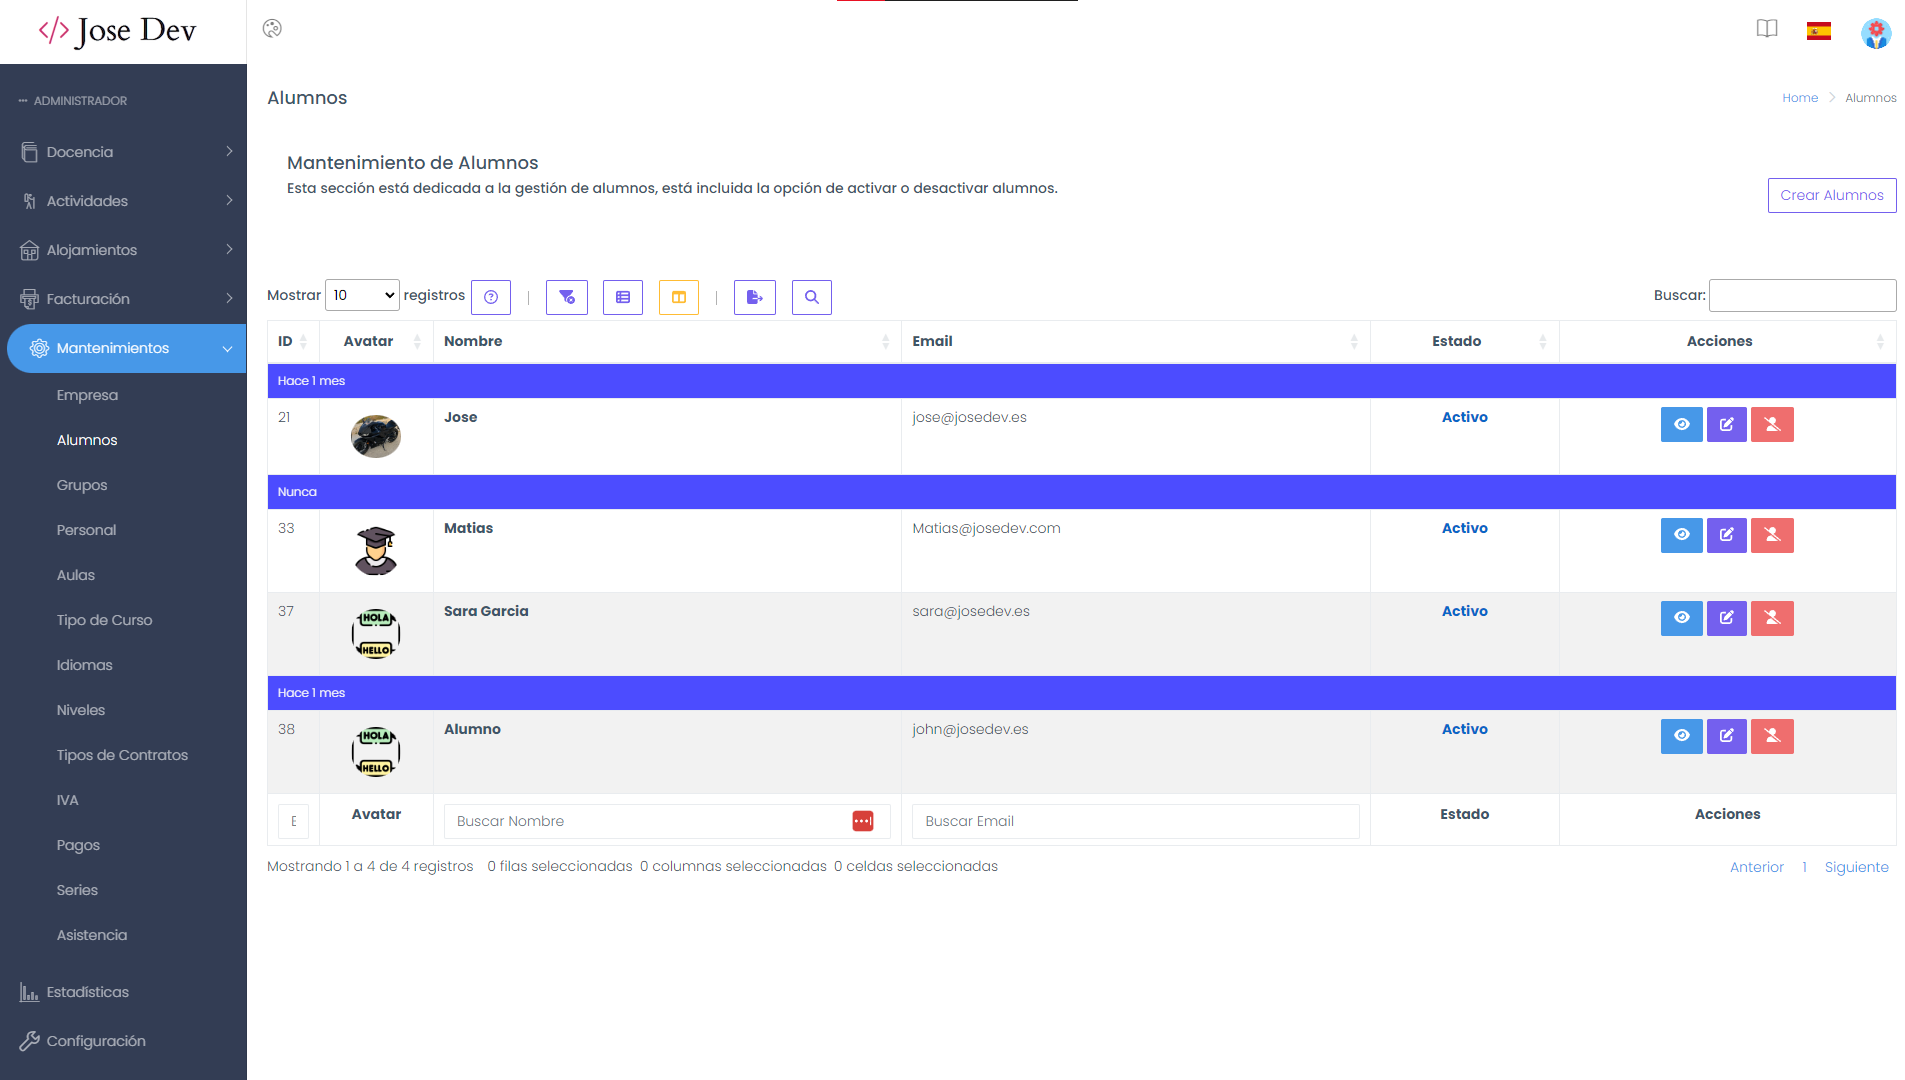Image resolution: width=1905 pixels, height=1080 pixels.
Task: Focus the Buscar Email filter field
Action: (x=1135, y=821)
